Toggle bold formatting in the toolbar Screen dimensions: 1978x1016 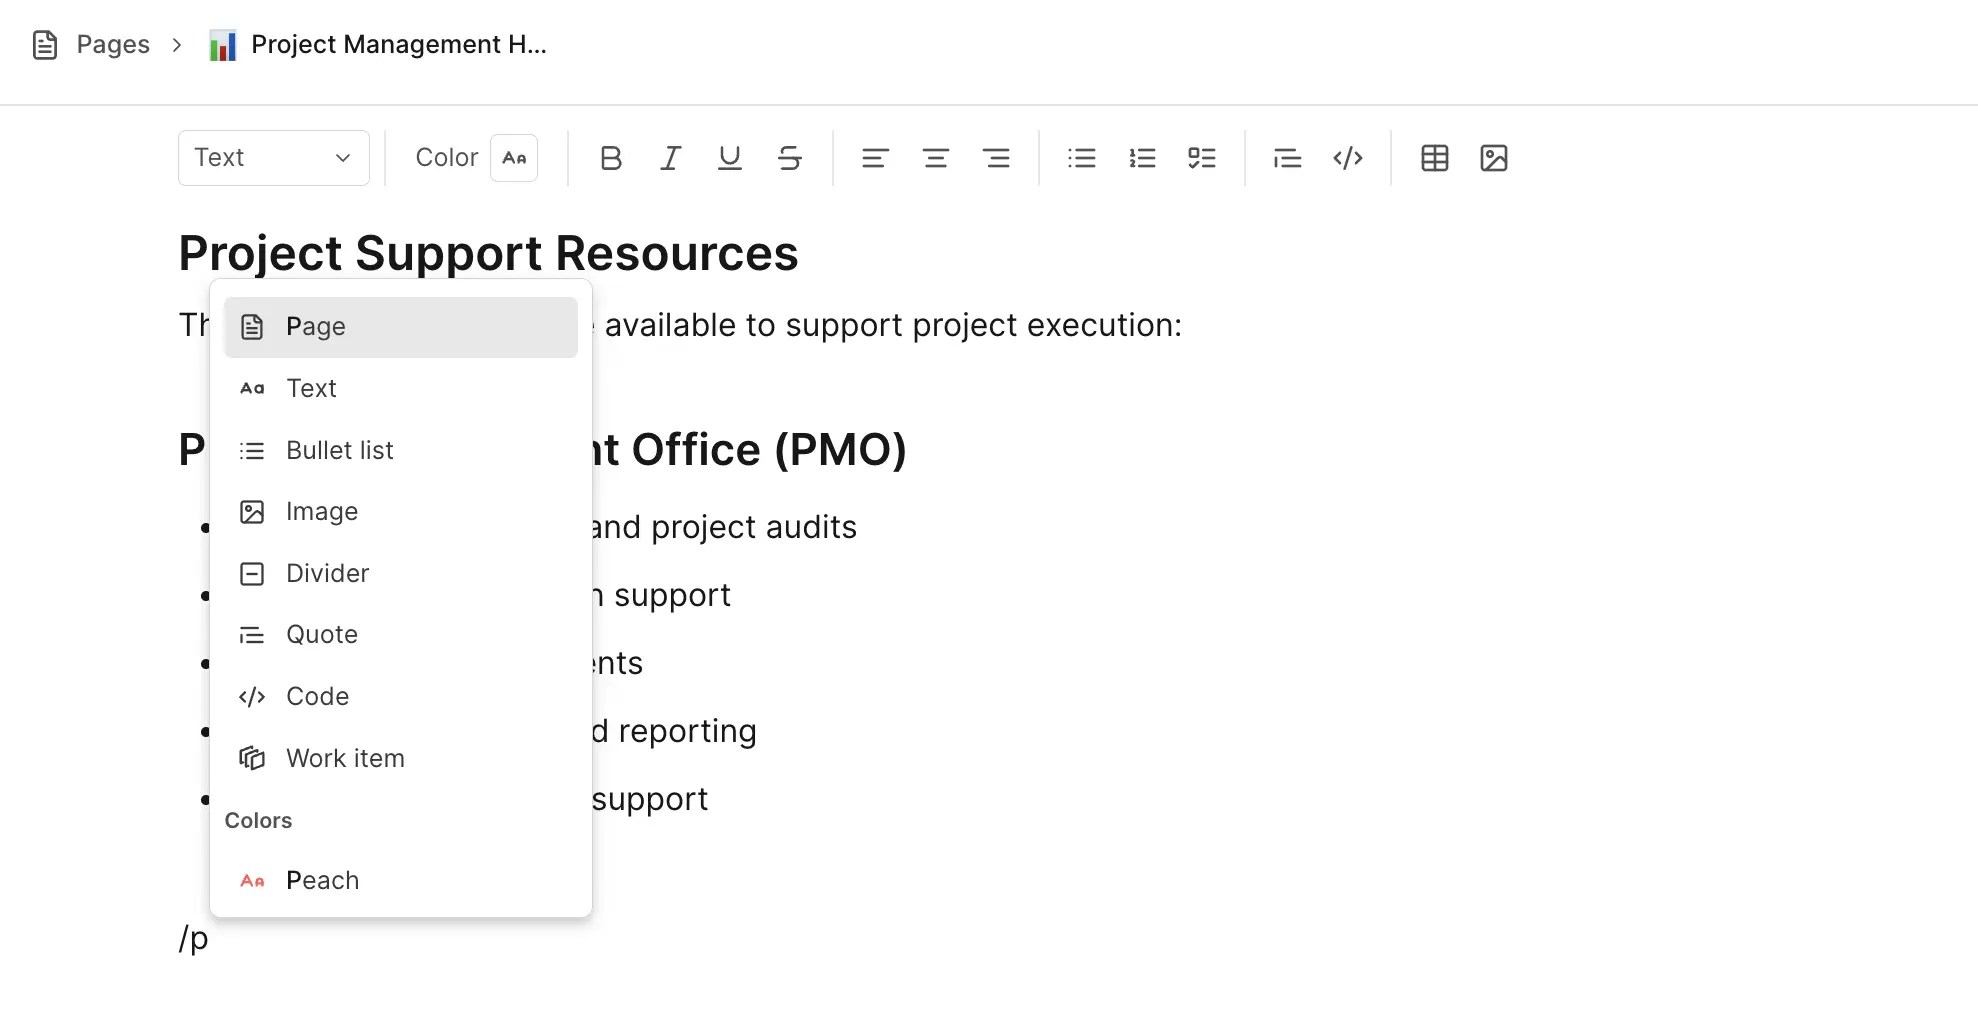point(610,157)
